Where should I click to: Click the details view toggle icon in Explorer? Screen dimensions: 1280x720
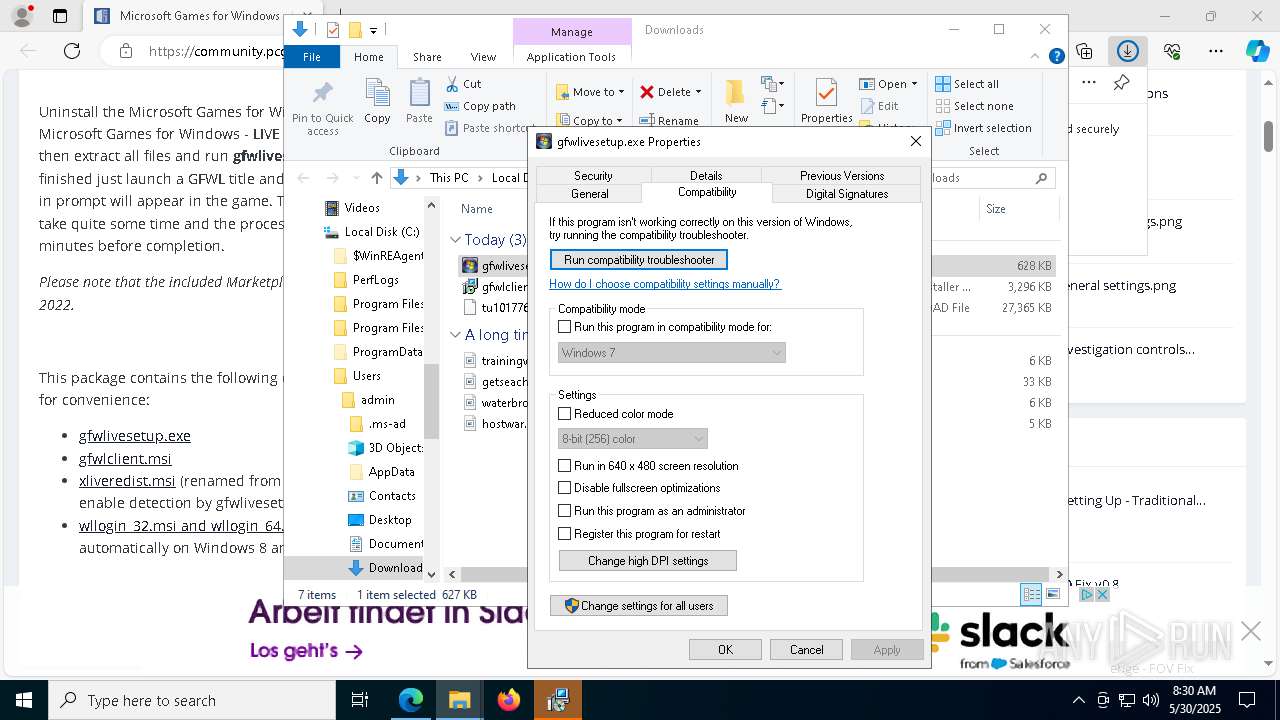[x=1031, y=594]
